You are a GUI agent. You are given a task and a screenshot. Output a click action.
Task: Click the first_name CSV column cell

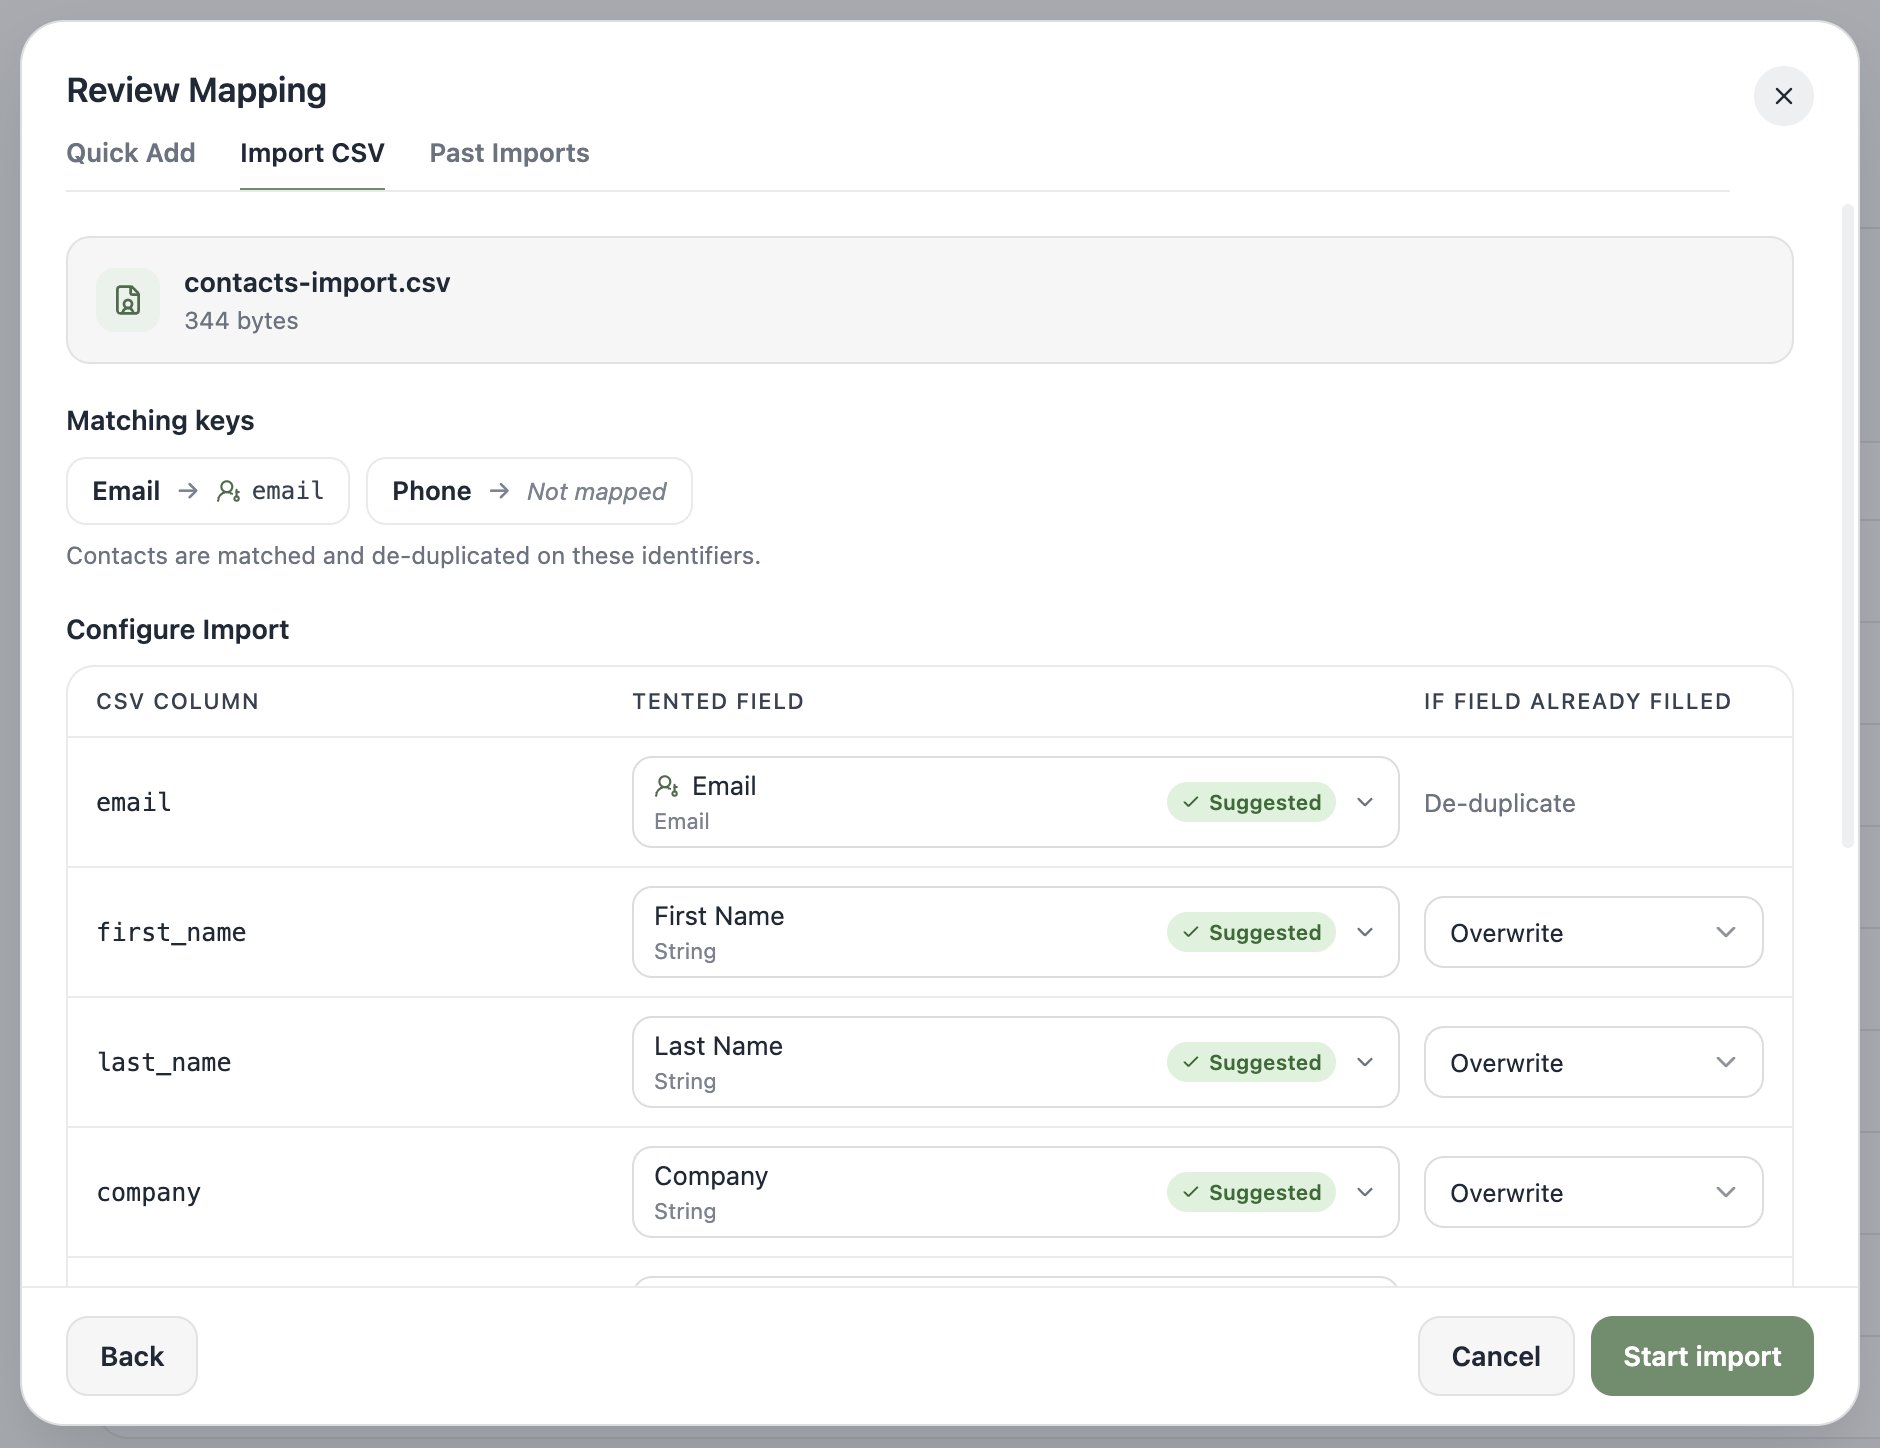click(x=171, y=932)
